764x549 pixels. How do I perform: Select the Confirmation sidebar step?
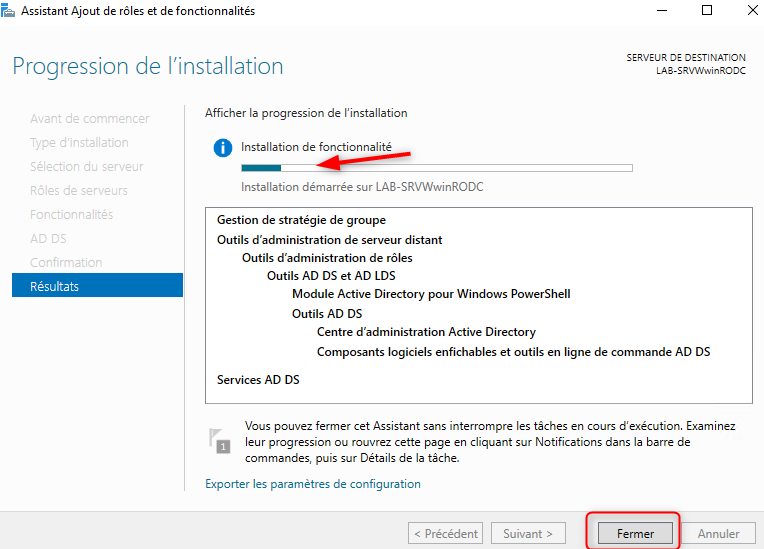[66, 262]
